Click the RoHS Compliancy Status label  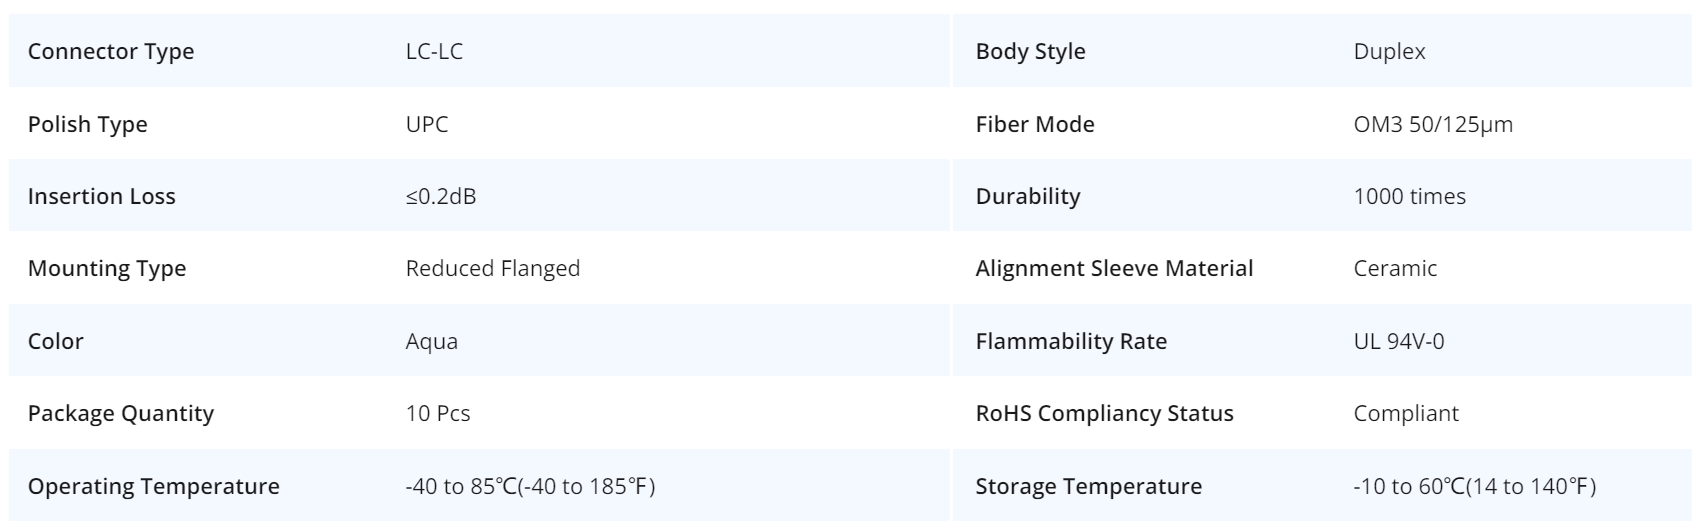(1104, 413)
